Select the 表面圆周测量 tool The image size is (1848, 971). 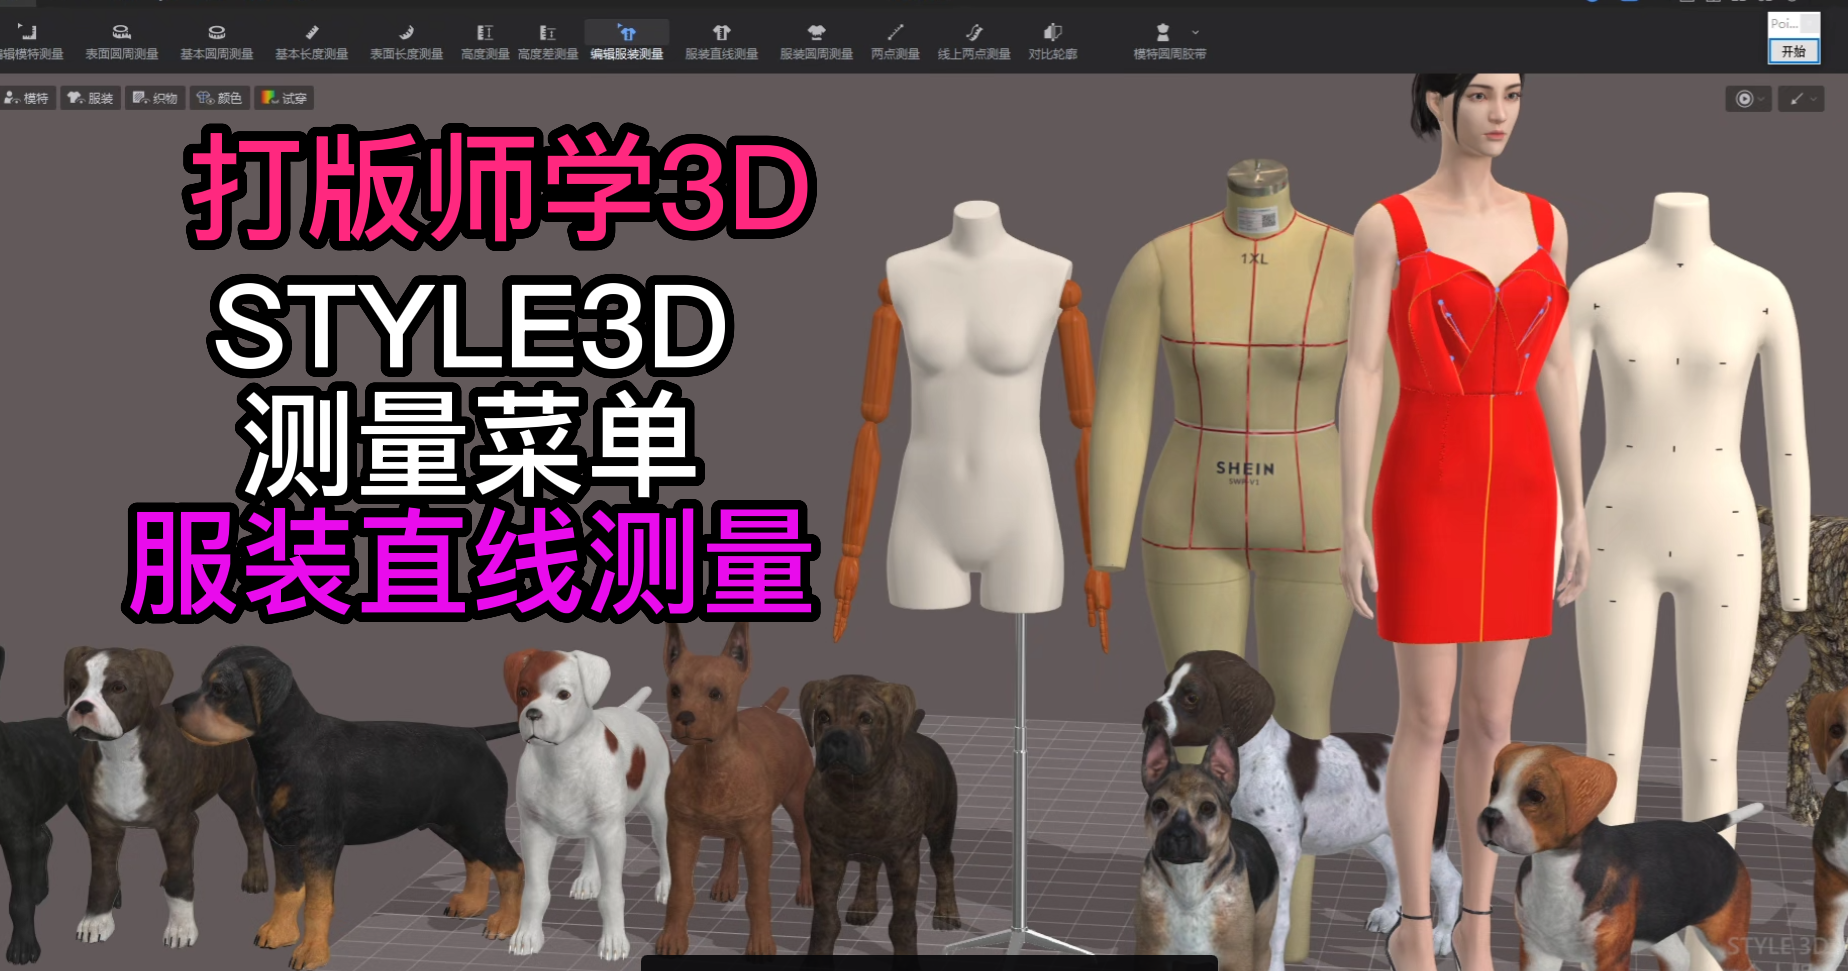point(122,43)
